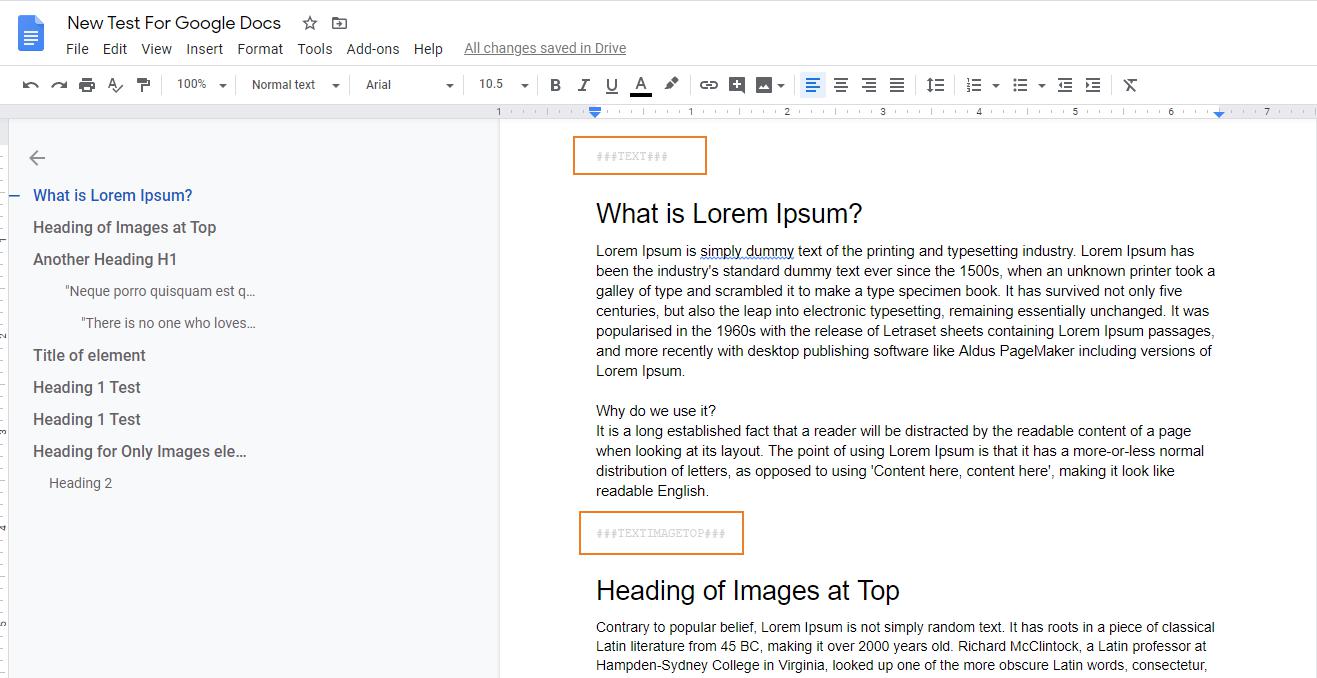
Task: Open line spacing options
Action: [935, 85]
